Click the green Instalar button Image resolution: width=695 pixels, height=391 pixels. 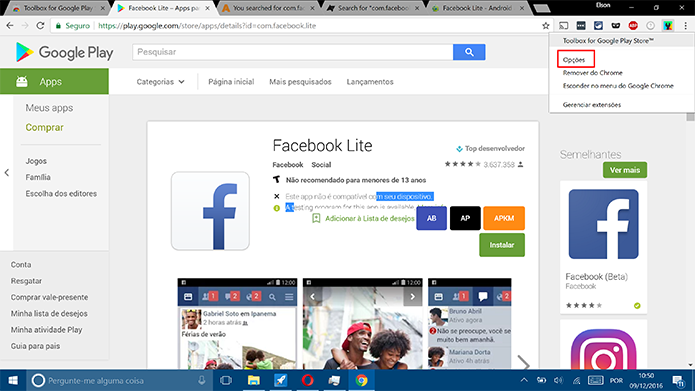pyautogui.click(x=502, y=245)
